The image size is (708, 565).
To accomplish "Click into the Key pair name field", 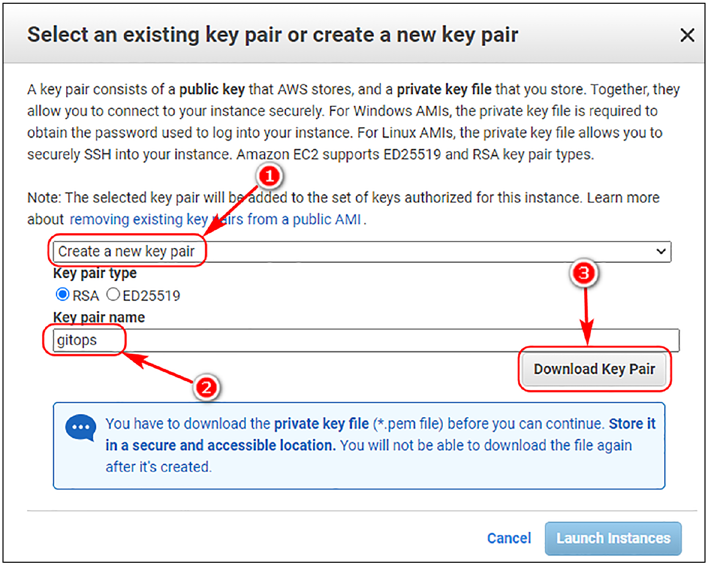I will click(x=366, y=340).
